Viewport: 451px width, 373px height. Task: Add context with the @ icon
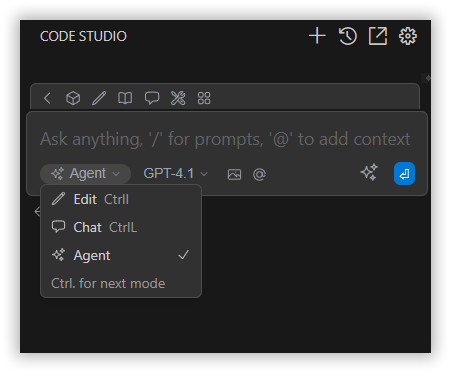pyautogui.click(x=259, y=174)
